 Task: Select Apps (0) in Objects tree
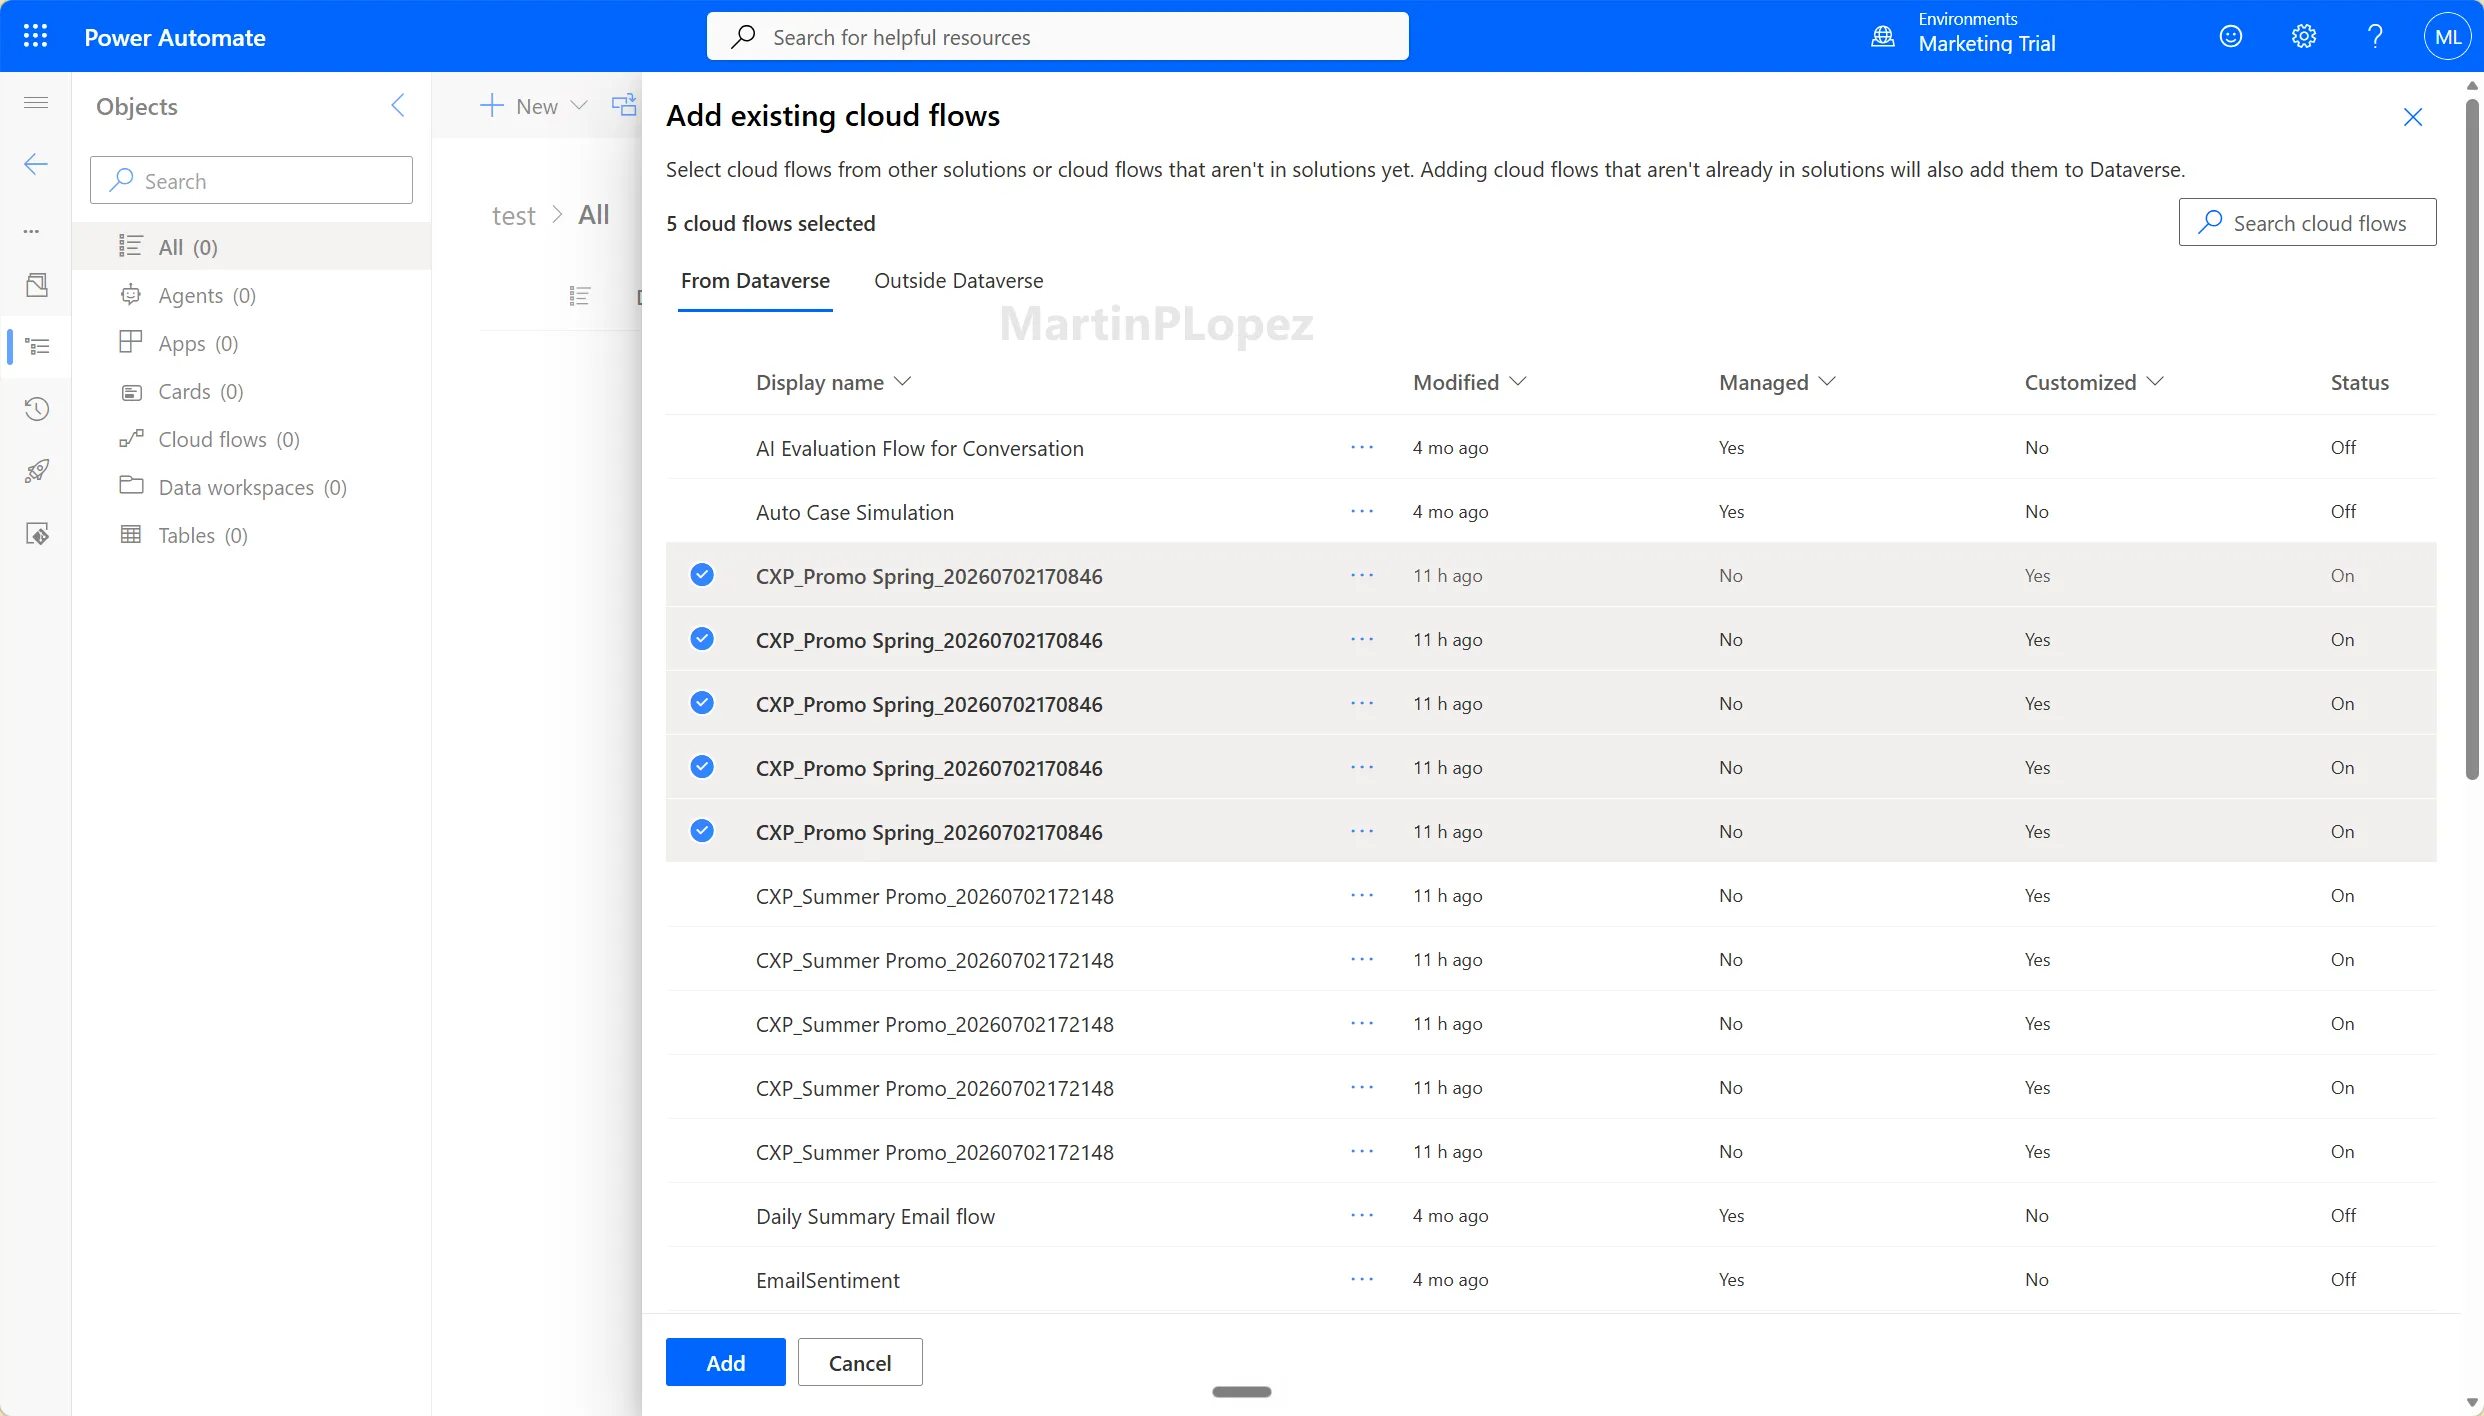click(x=251, y=343)
